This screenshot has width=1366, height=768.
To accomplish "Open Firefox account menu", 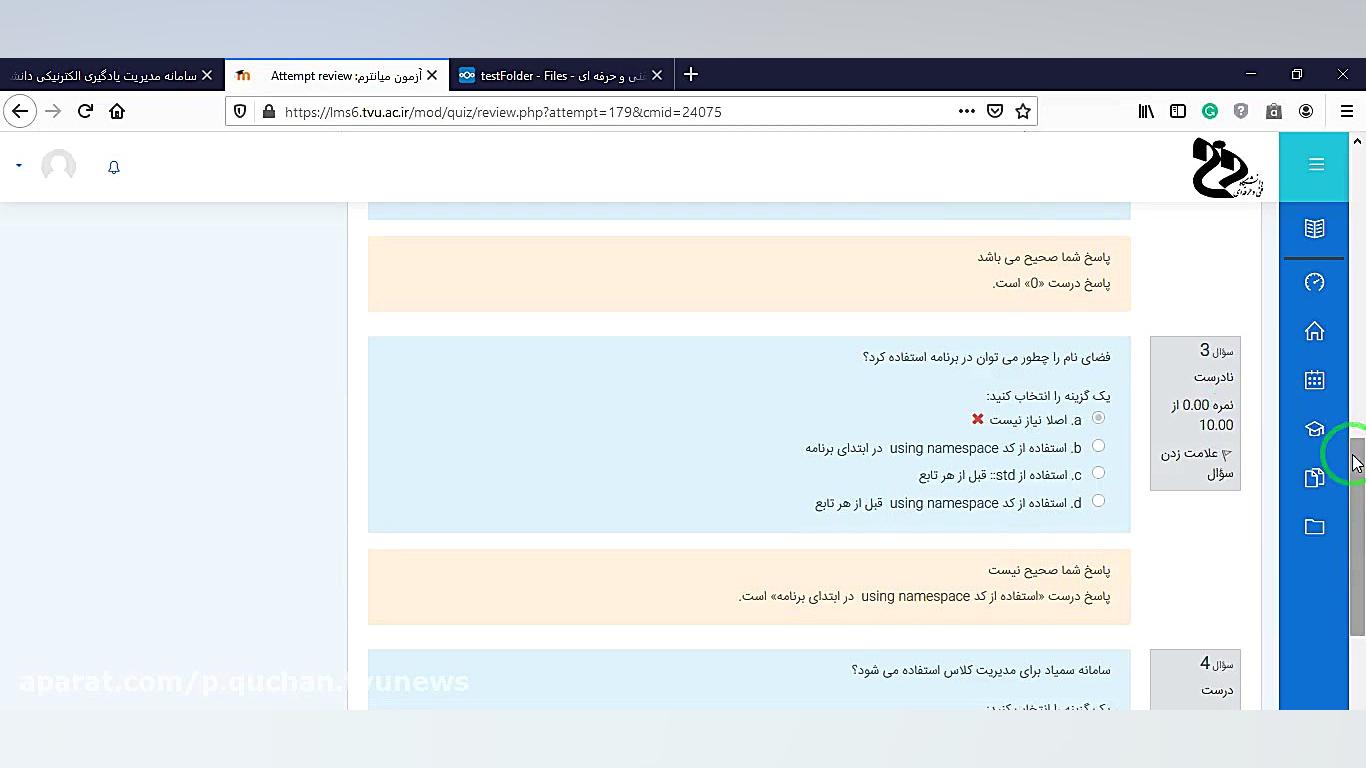I will point(1306,111).
